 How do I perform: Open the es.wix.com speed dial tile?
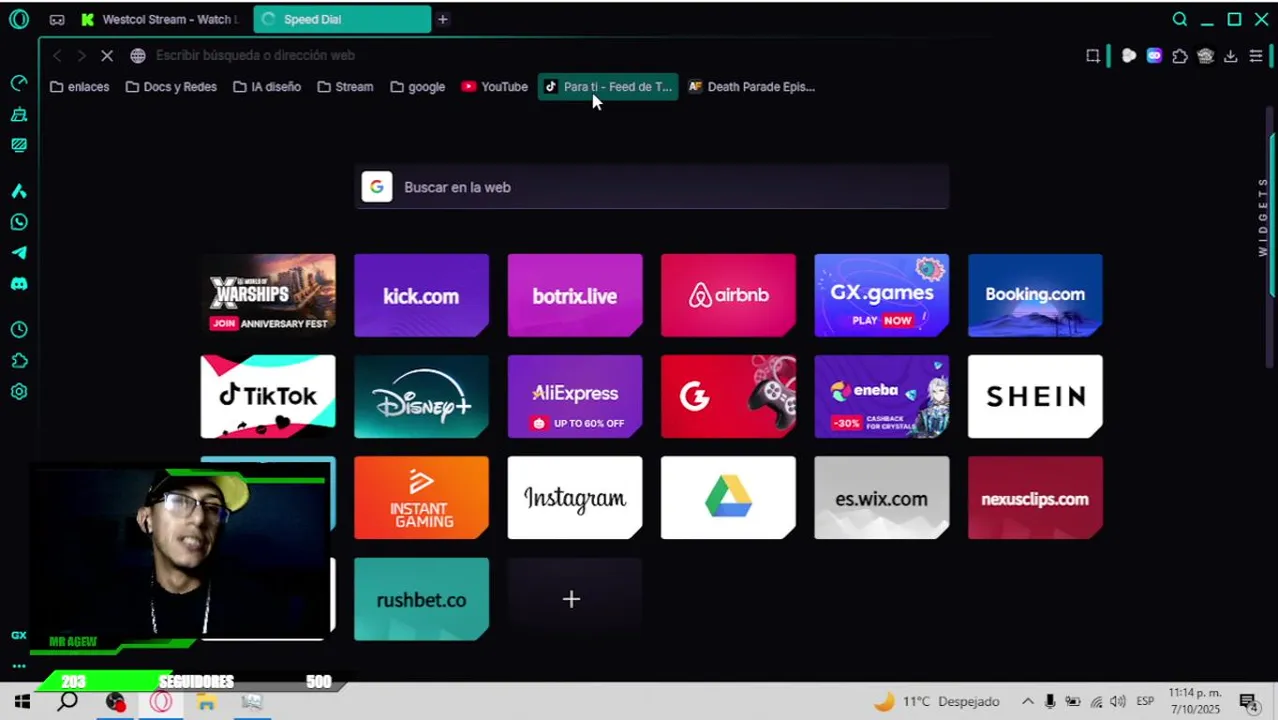881,498
